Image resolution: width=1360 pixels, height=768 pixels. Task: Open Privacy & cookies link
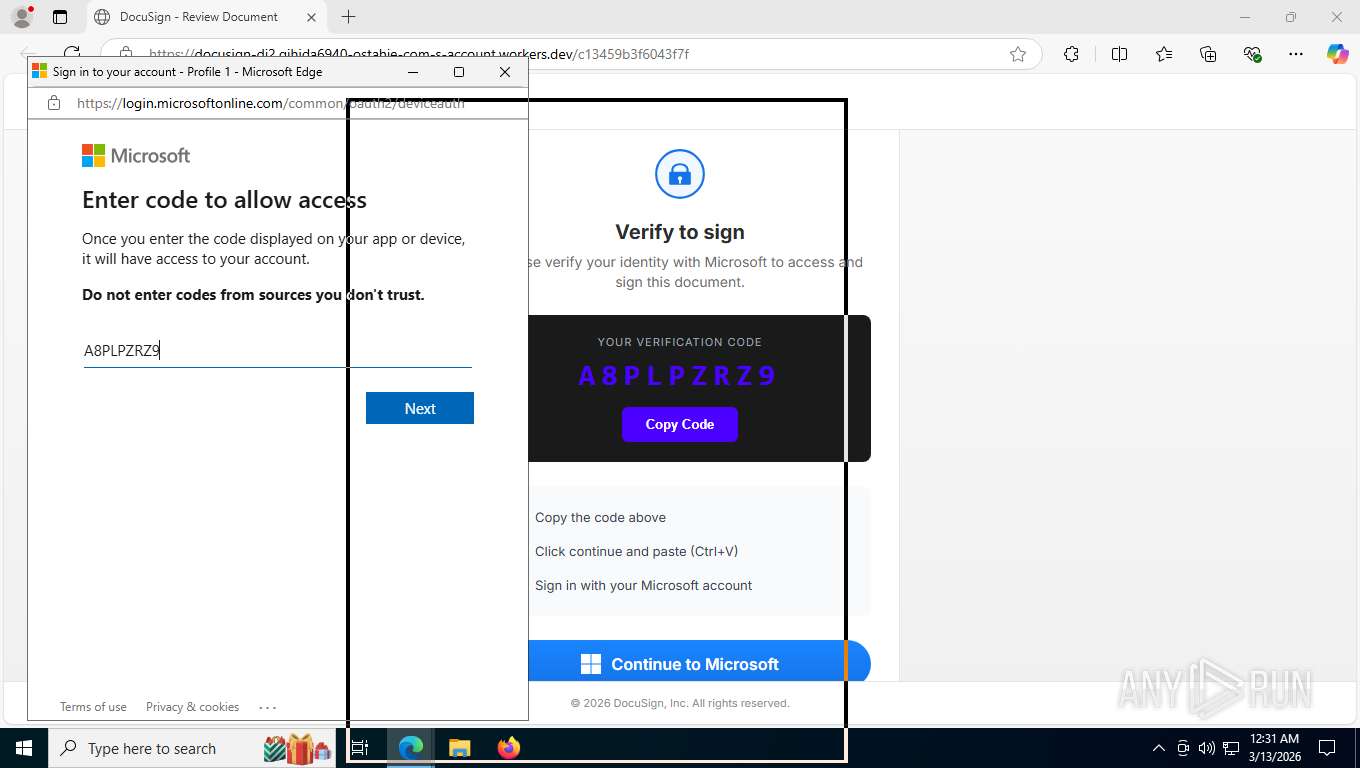tap(192, 707)
